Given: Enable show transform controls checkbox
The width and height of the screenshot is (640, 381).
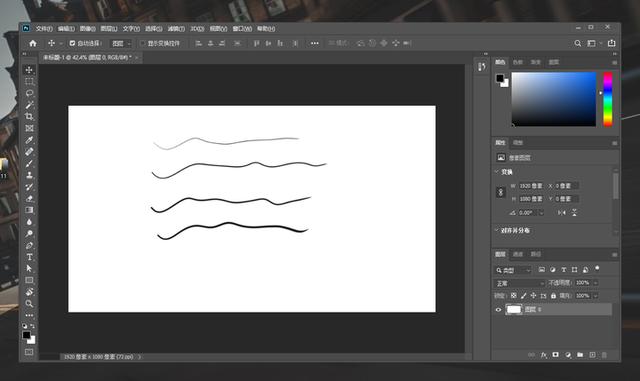Looking at the screenshot, I should tap(143, 43).
